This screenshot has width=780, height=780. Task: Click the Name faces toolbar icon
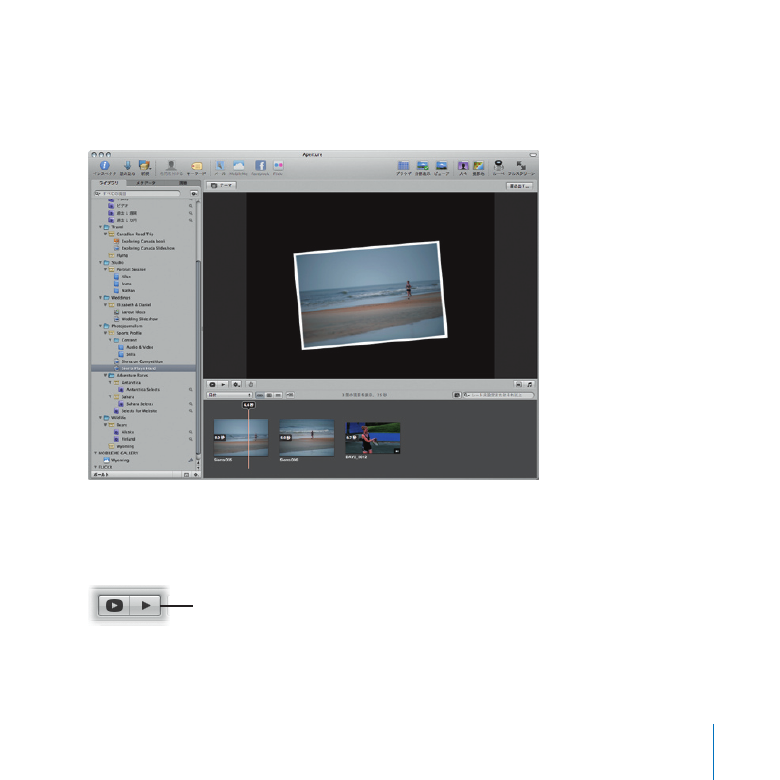(x=171, y=166)
